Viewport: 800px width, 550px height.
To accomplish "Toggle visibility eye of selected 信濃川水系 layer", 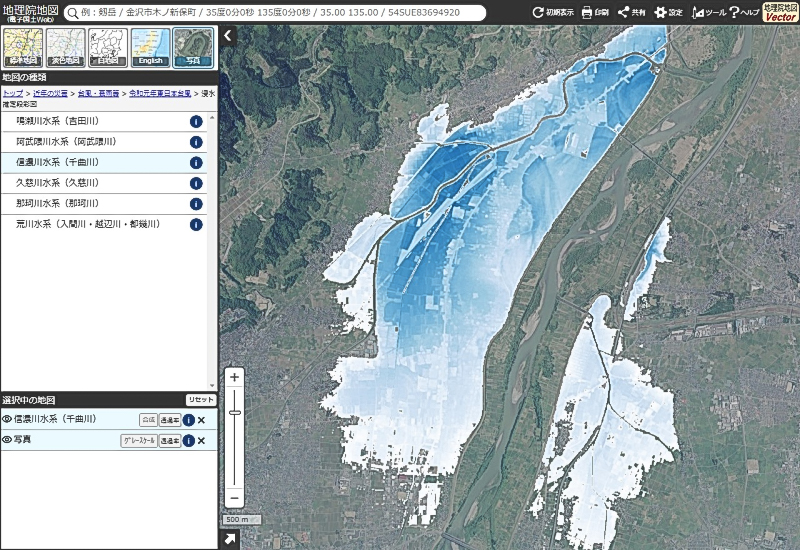I will click(7, 419).
